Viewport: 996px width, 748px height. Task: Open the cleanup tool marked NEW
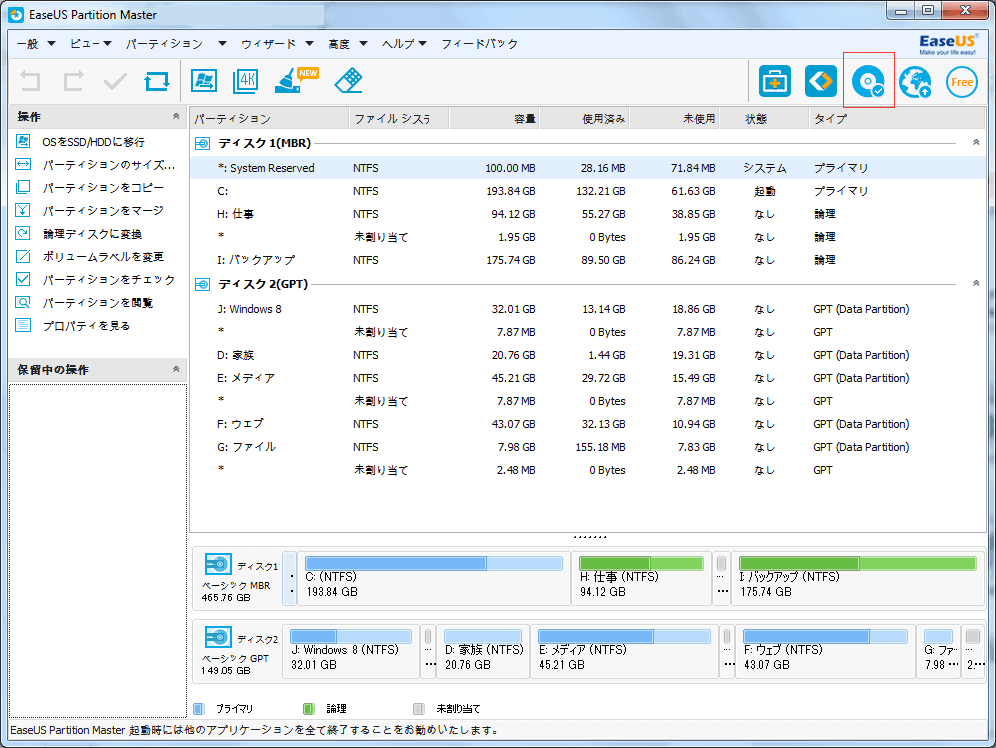point(295,81)
